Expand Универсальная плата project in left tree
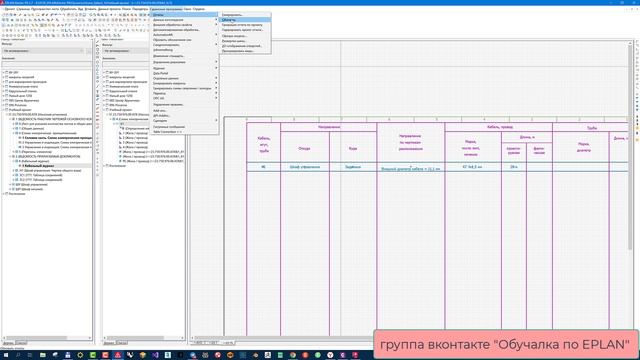The height and width of the screenshot is (360, 640). click(x=4, y=87)
